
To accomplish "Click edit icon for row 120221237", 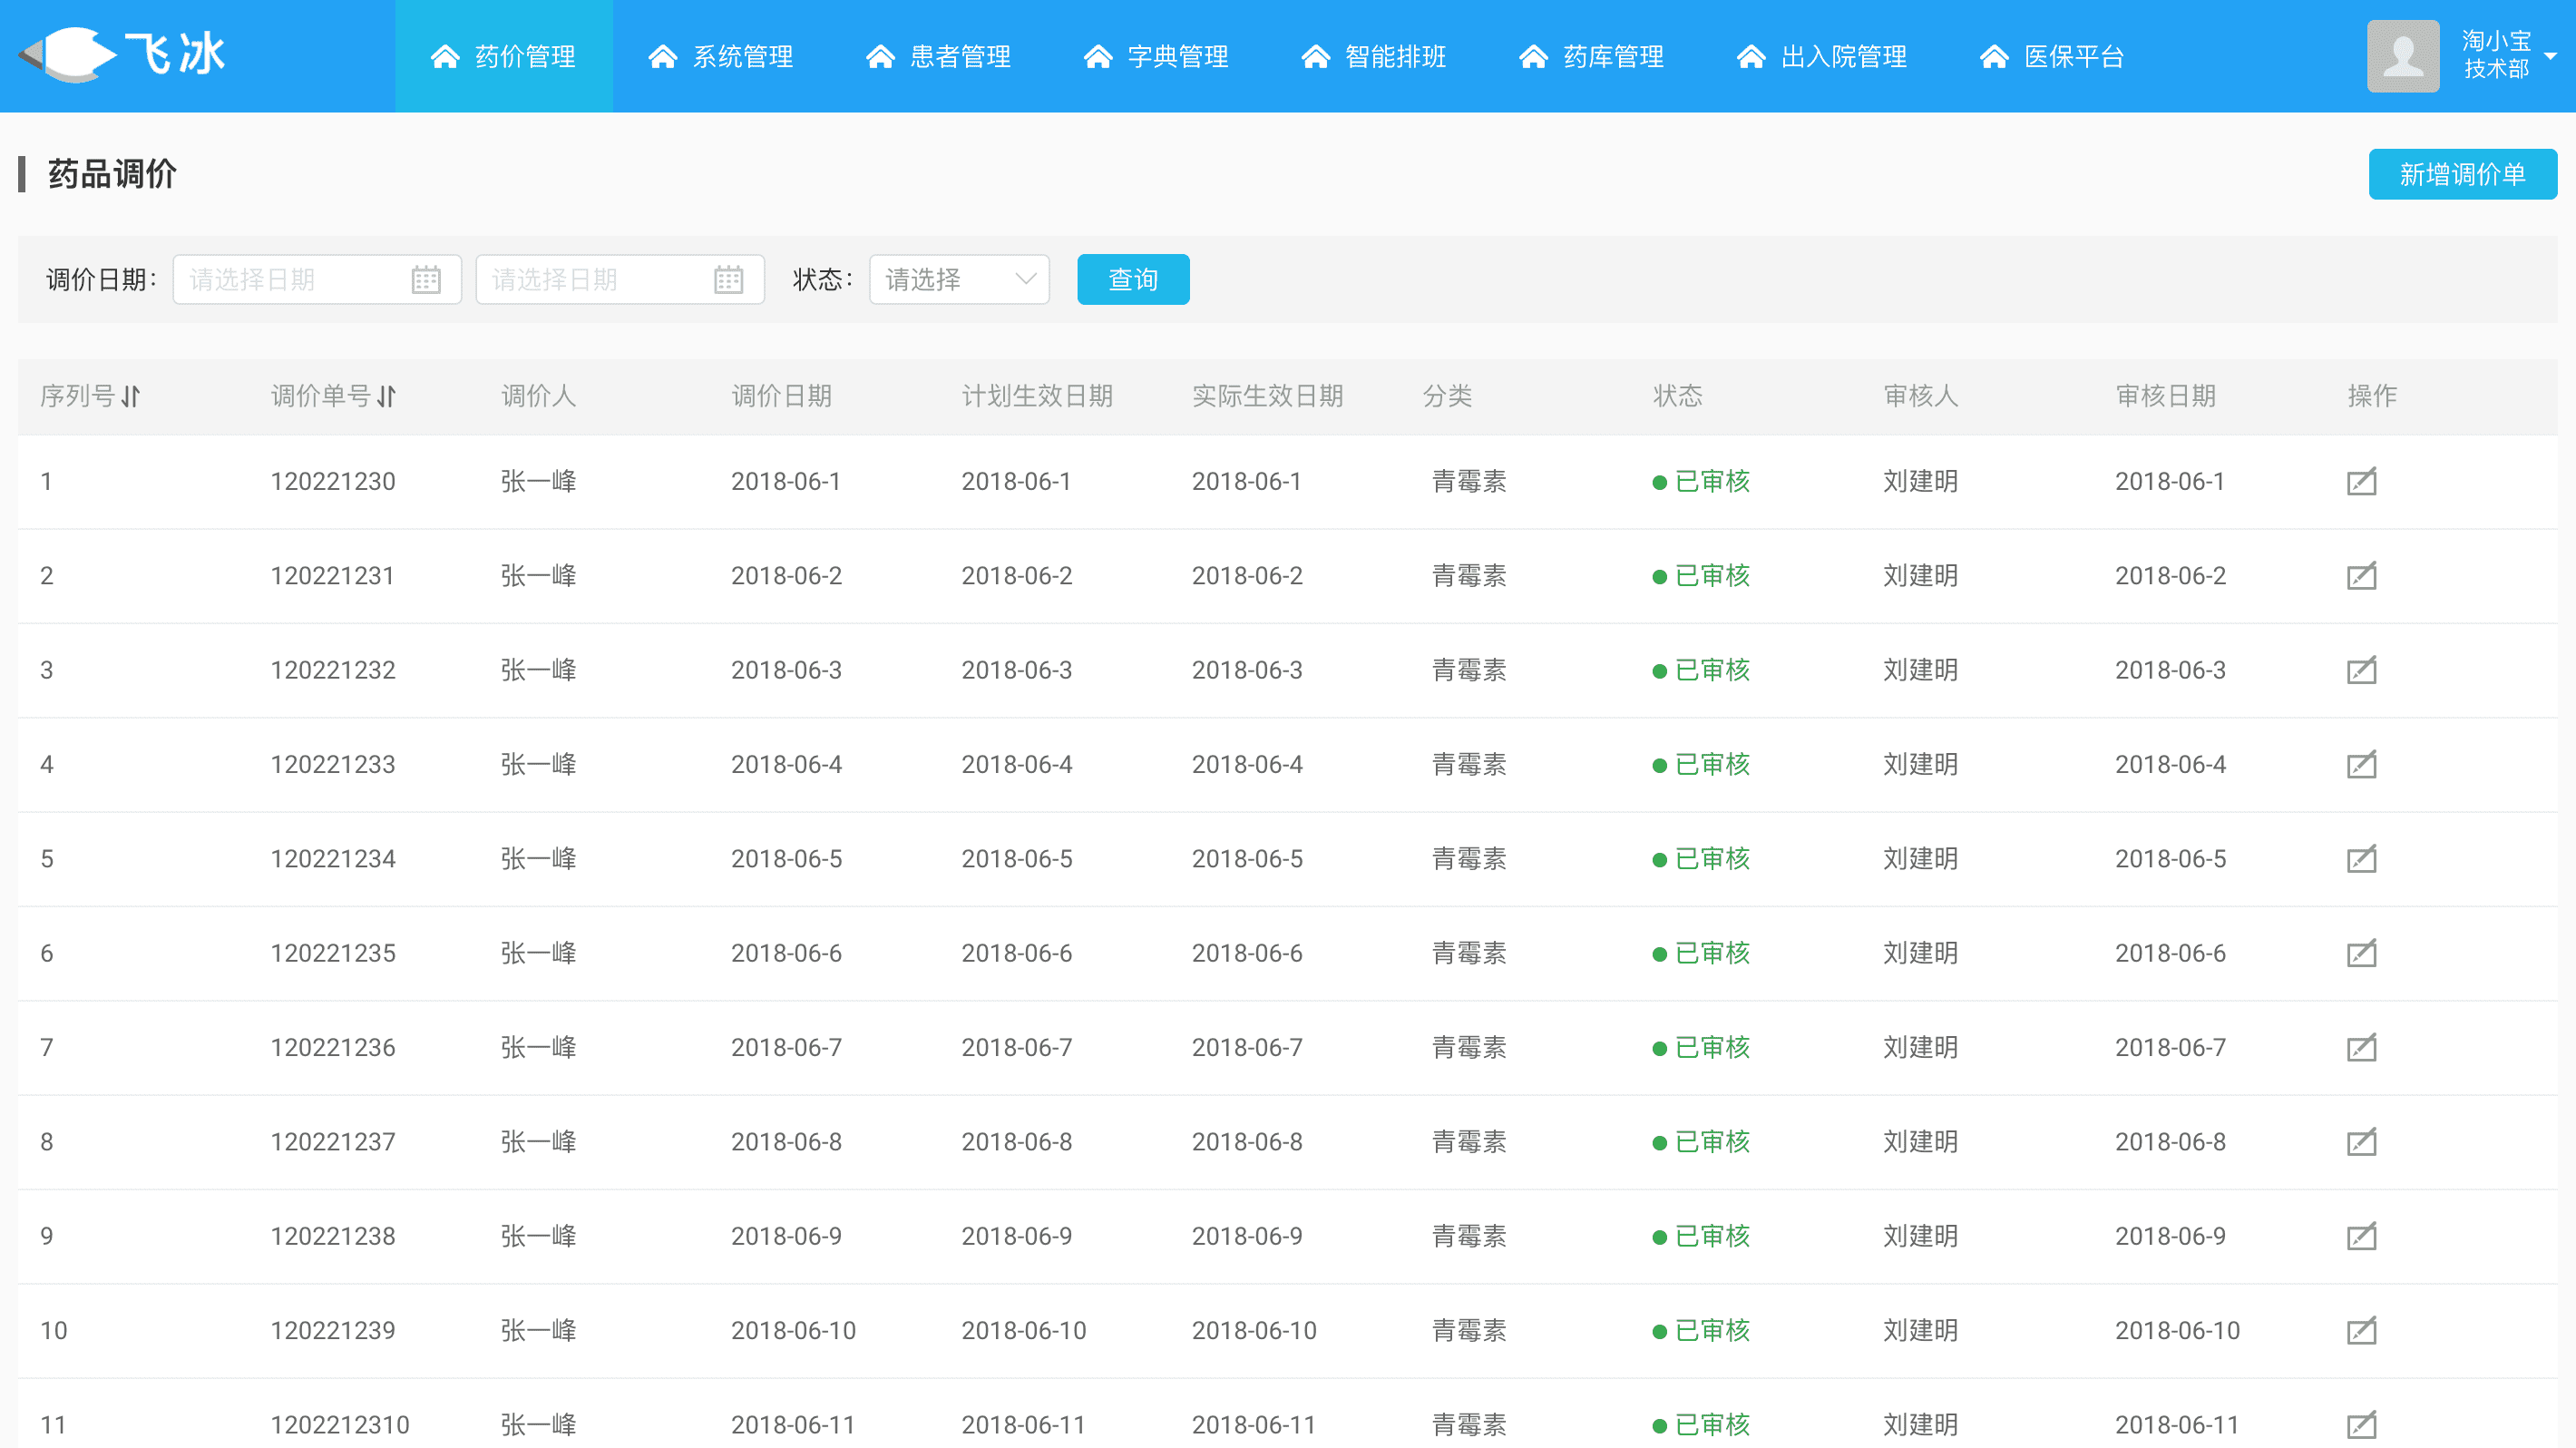I will point(2361,1141).
